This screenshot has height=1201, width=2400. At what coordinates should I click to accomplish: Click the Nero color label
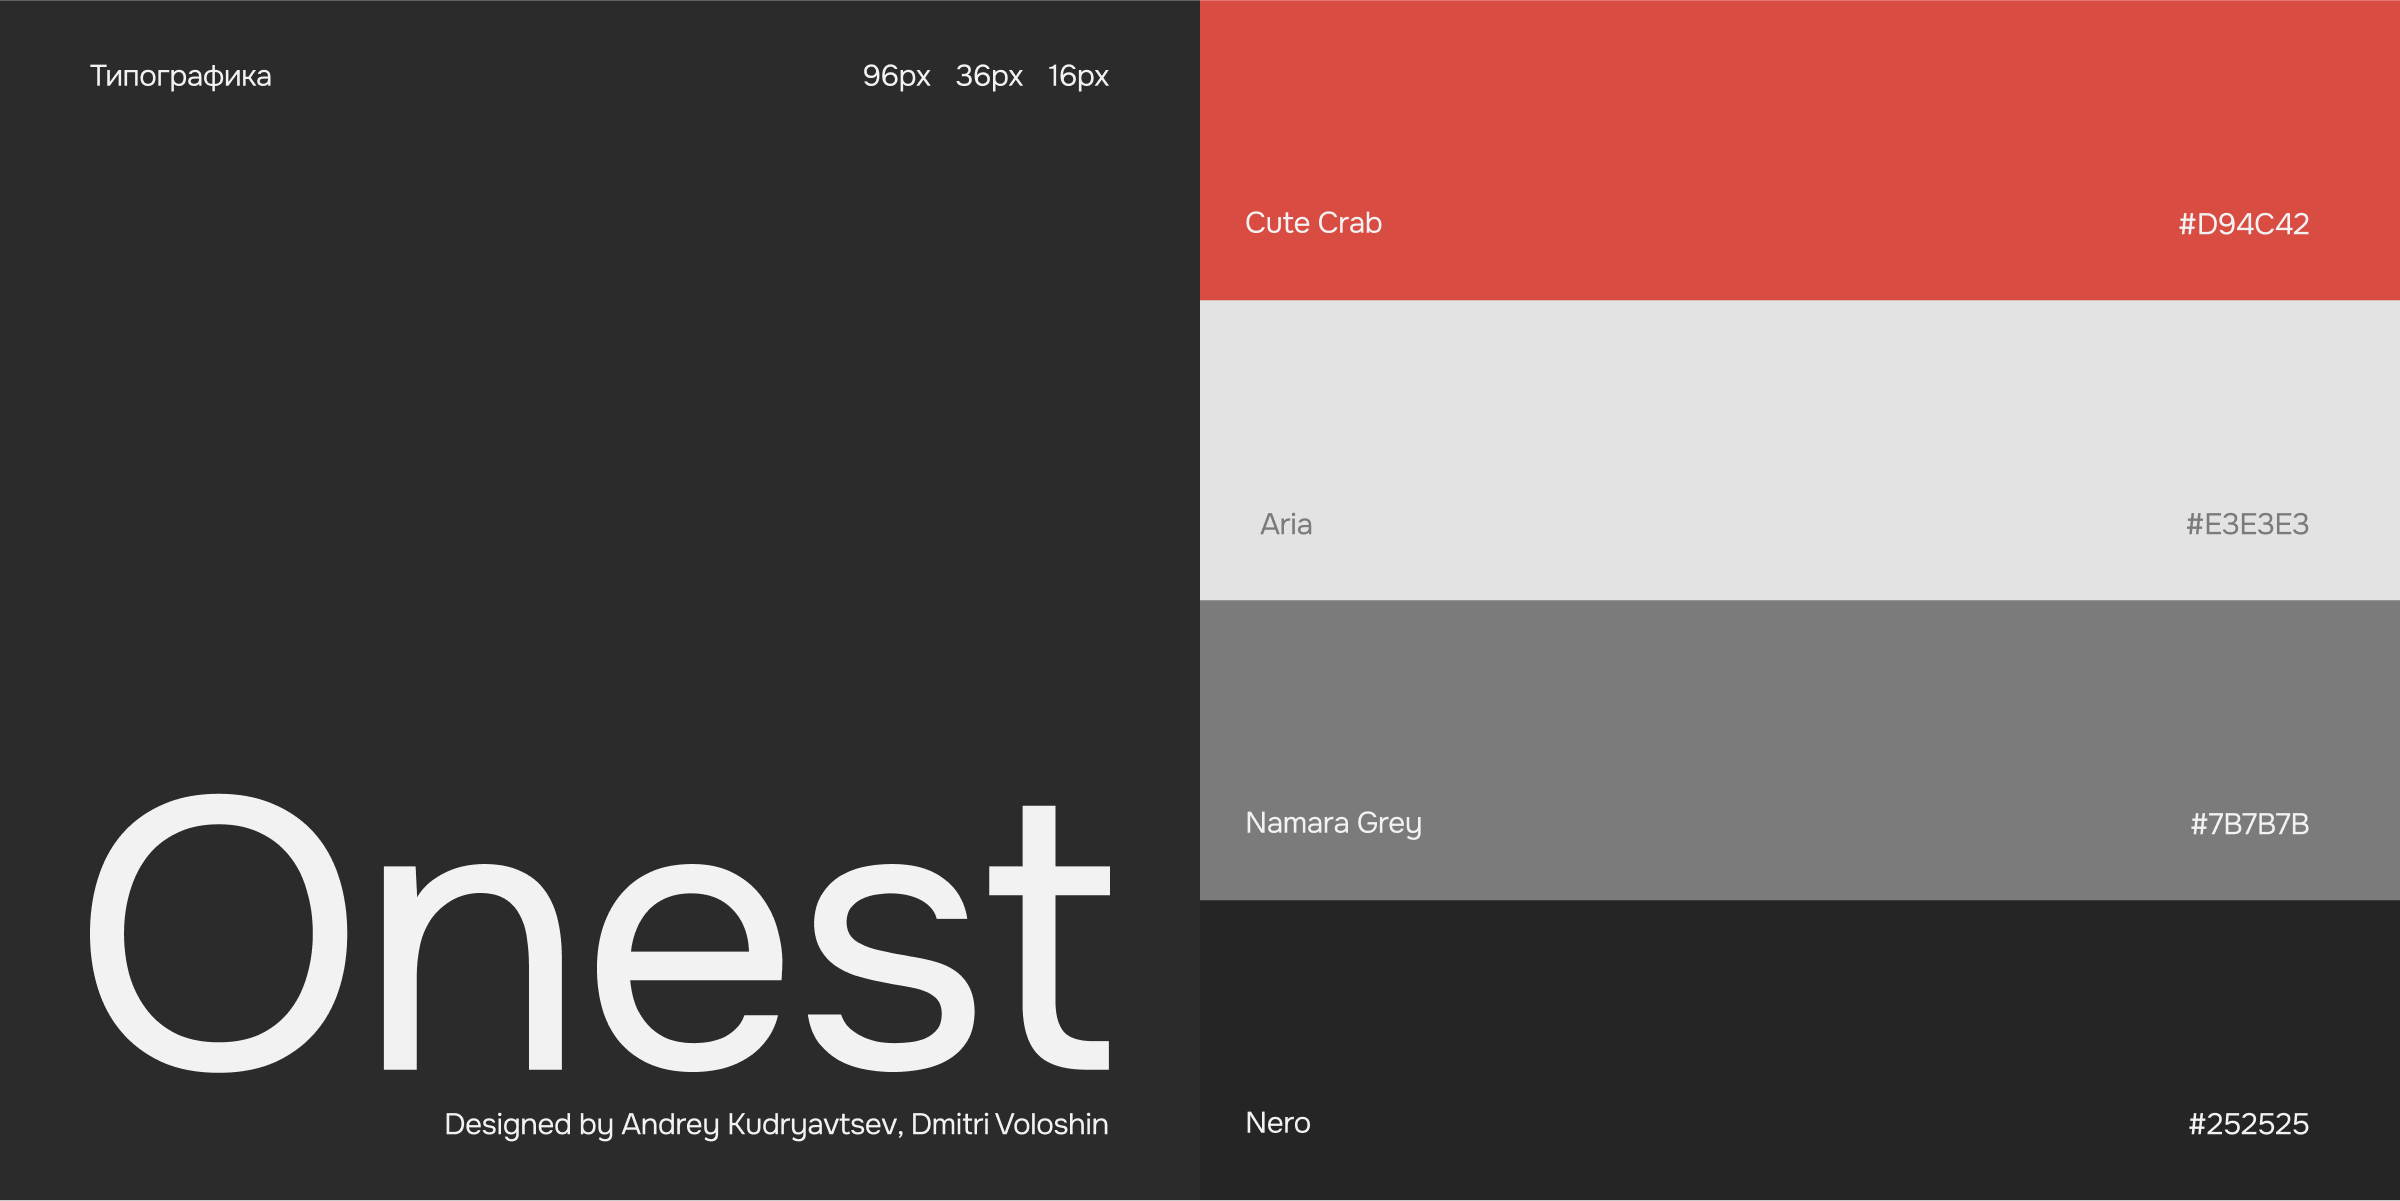(x=1278, y=1123)
